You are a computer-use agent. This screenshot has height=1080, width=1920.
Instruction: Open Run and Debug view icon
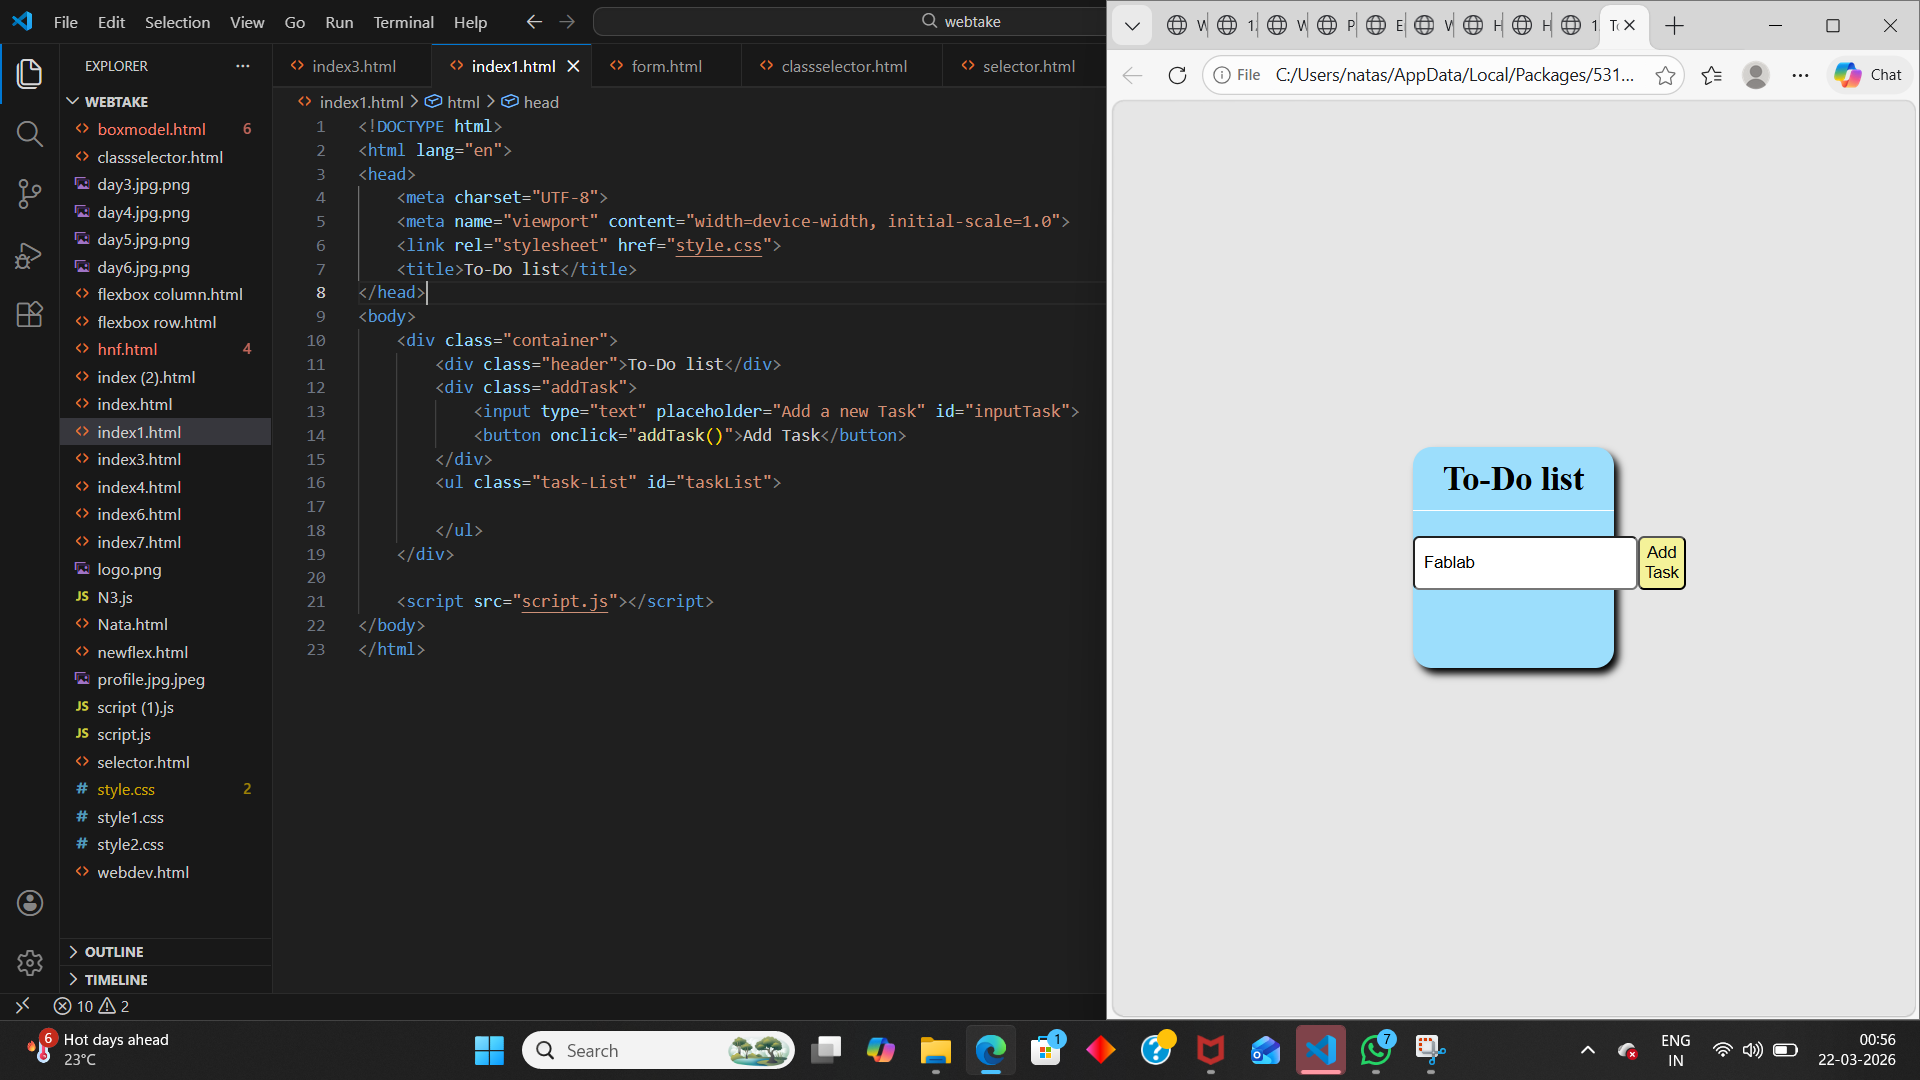coord(29,255)
